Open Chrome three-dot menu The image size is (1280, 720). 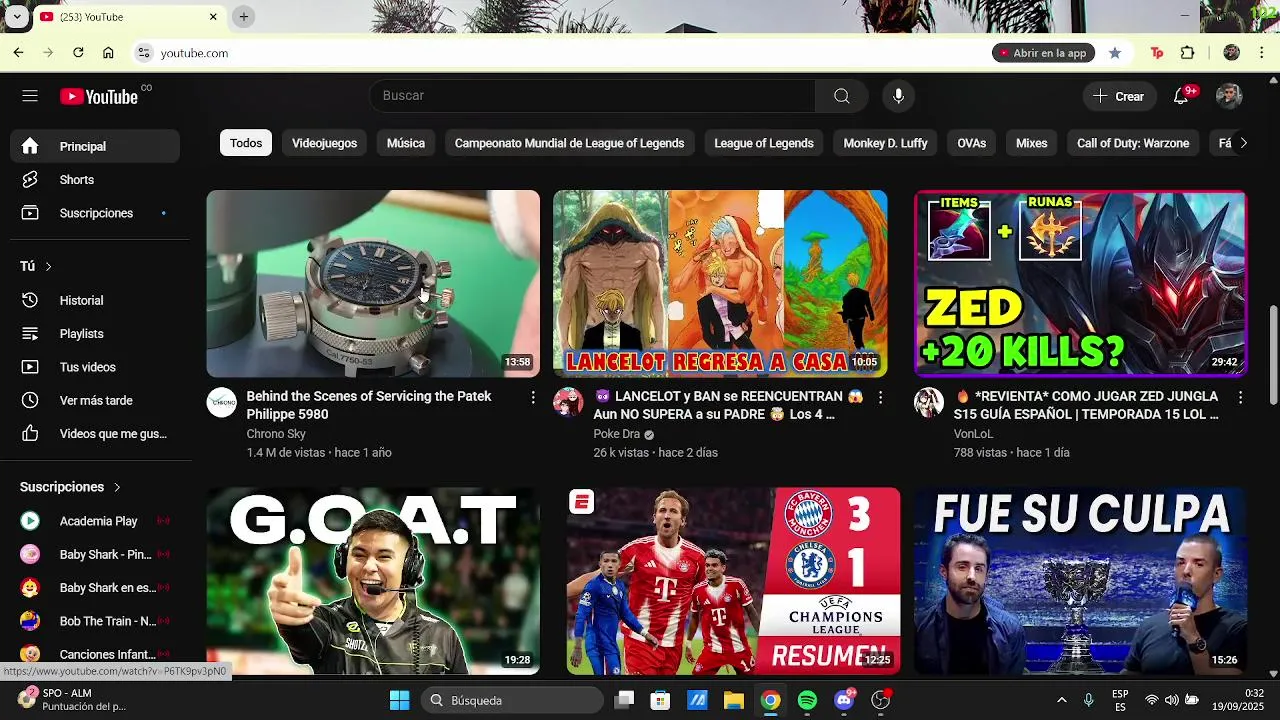pyautogui.click(x=1262, y=53)
